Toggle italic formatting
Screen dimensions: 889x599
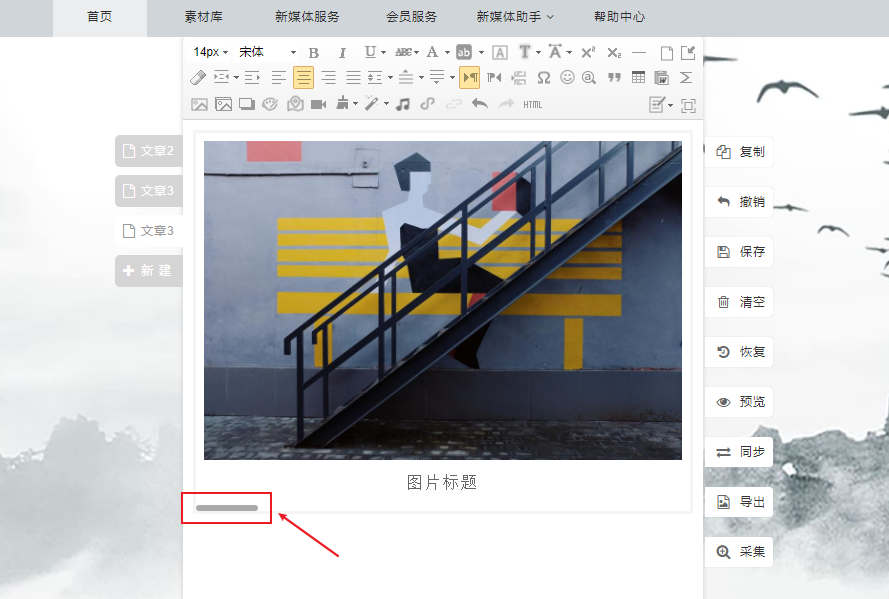click(x=342, y=53)
